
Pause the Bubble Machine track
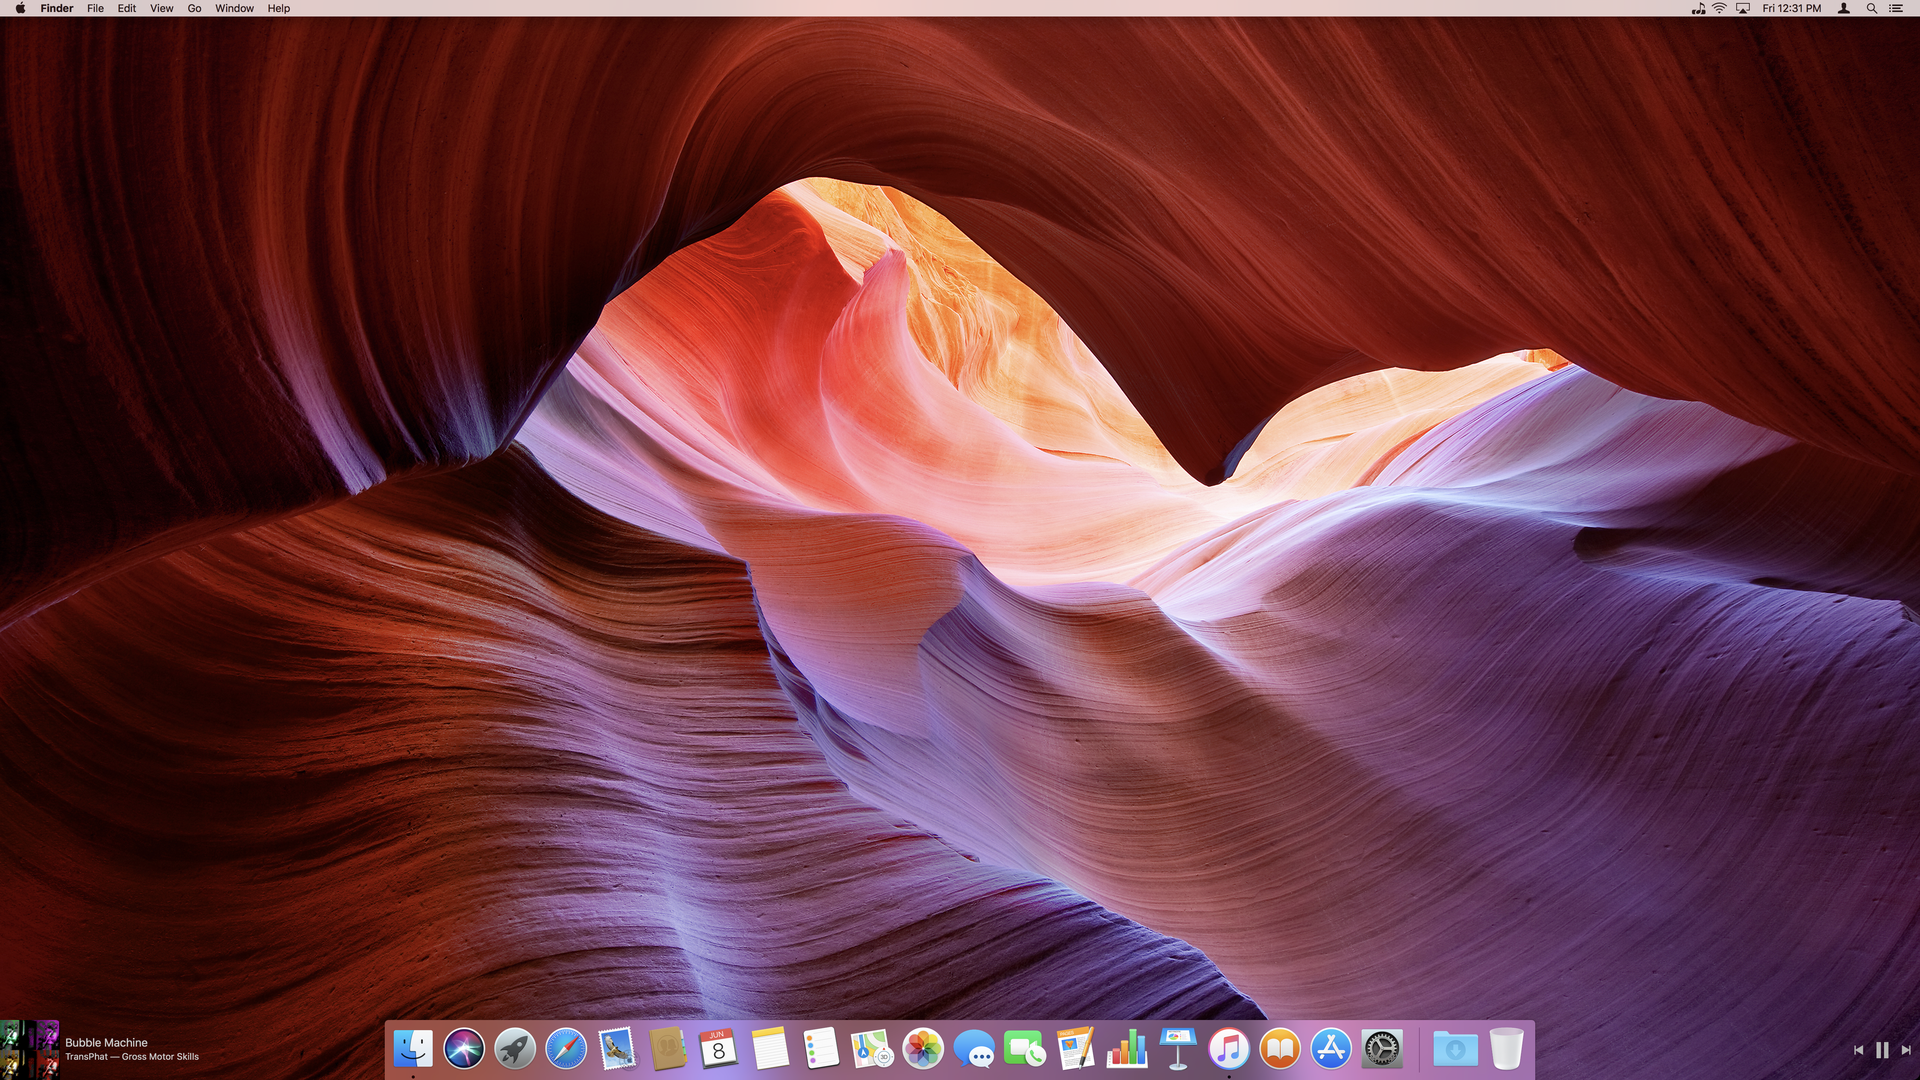coord(1882,1050)
